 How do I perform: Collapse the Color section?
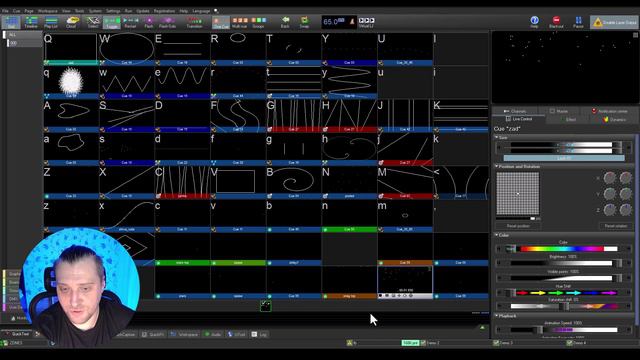coord(497,235)
